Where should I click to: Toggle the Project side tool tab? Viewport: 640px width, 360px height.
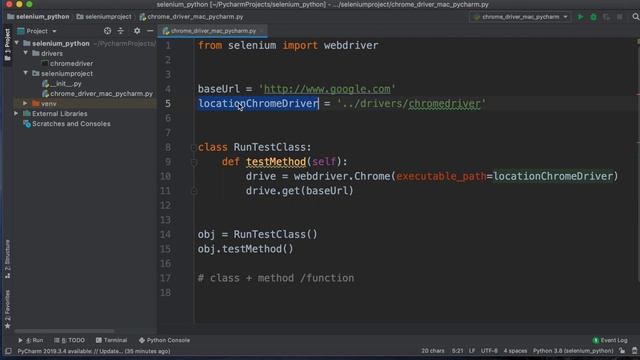click(x=7, y=44)
